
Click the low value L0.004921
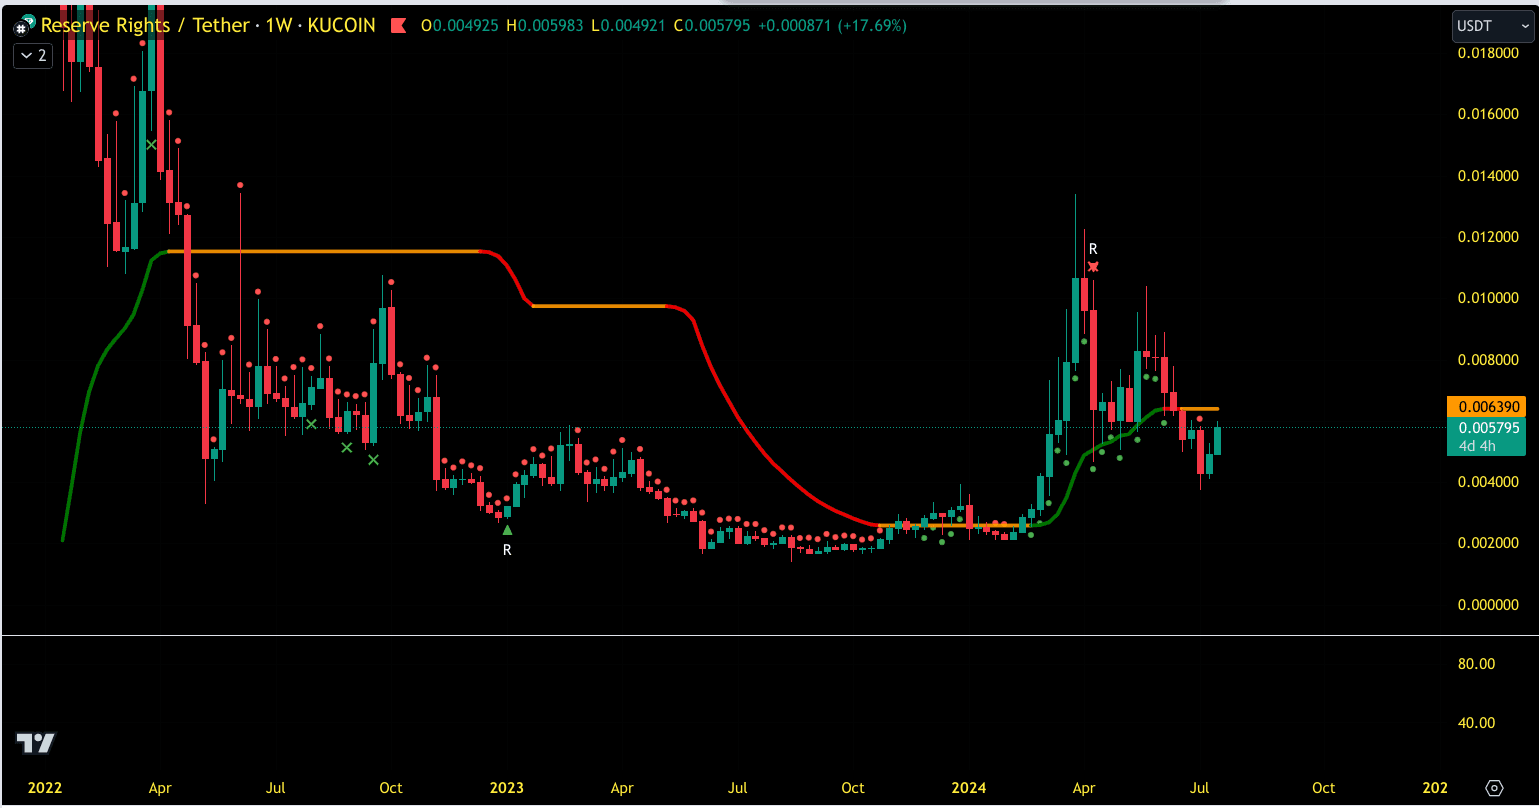(630, 26)
